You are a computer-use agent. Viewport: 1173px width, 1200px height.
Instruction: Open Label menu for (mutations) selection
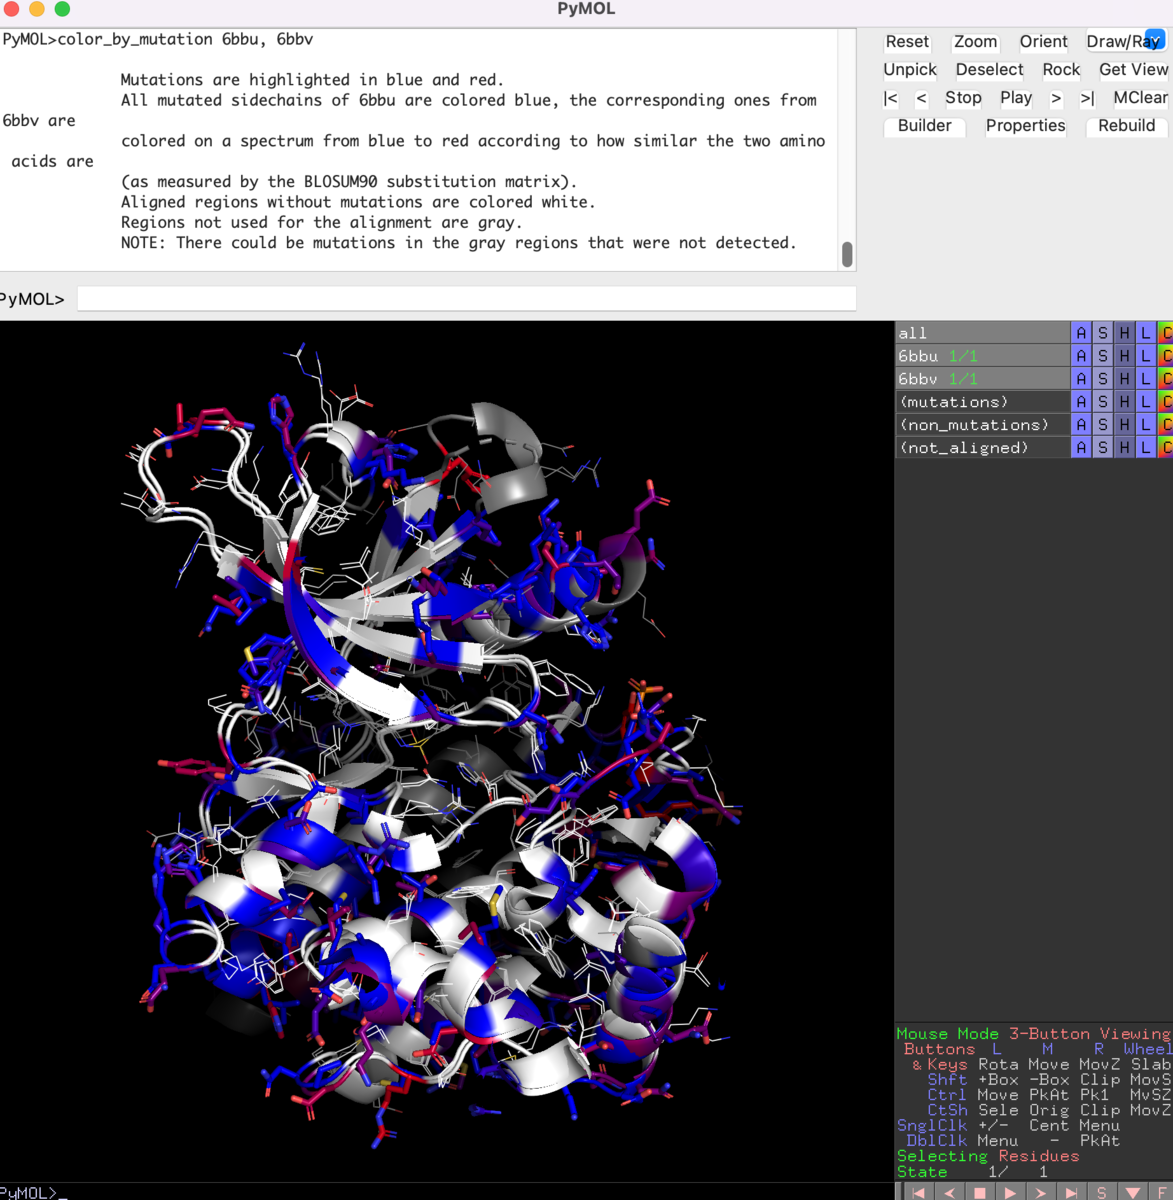click(1145, 402)
